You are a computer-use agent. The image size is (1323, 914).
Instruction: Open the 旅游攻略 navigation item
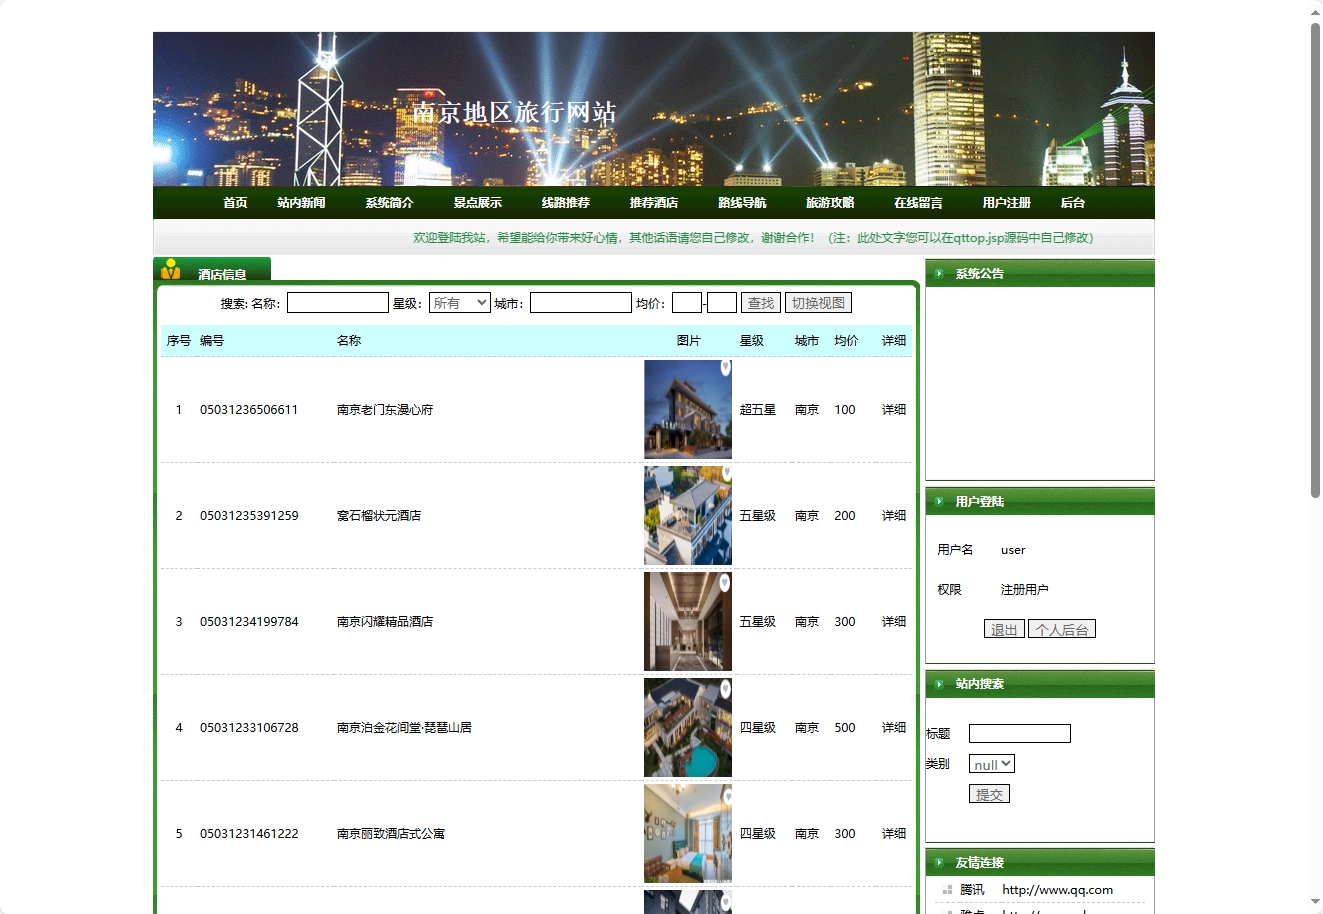830,203
